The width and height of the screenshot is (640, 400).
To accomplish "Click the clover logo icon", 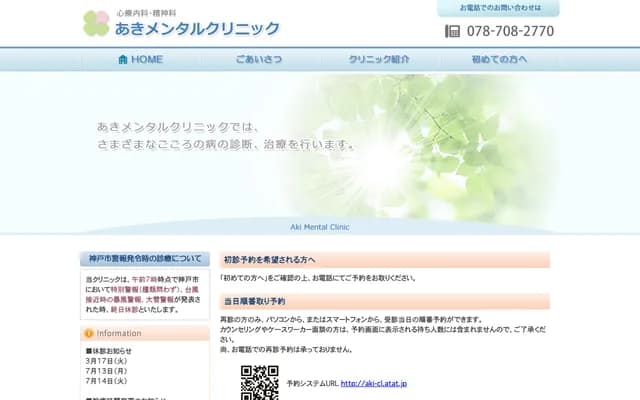I will (x=96, y=23).
